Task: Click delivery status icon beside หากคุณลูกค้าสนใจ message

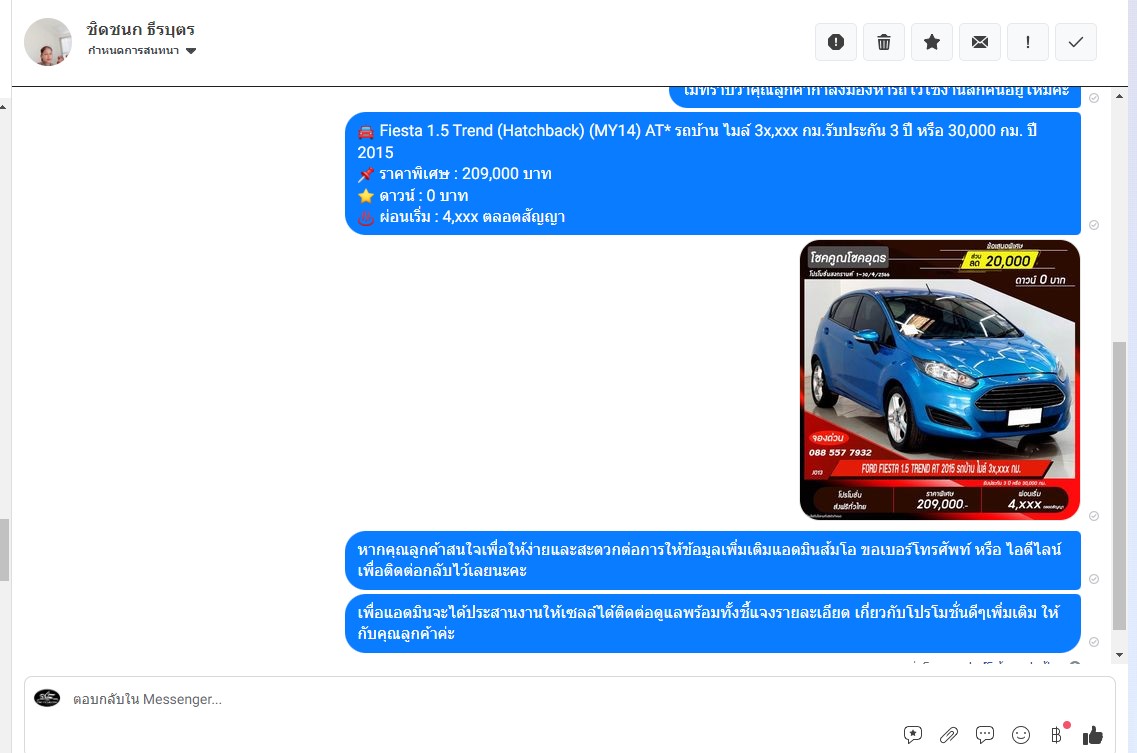Action: [x=1094, y=579]
